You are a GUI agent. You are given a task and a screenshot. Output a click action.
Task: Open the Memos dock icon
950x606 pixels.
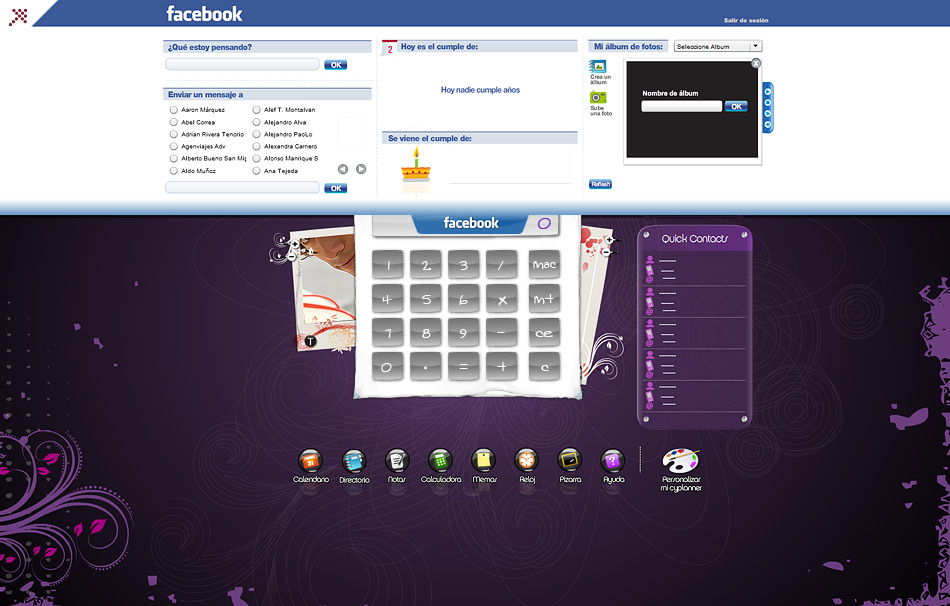pyautogui.click(x=483, y=461)
